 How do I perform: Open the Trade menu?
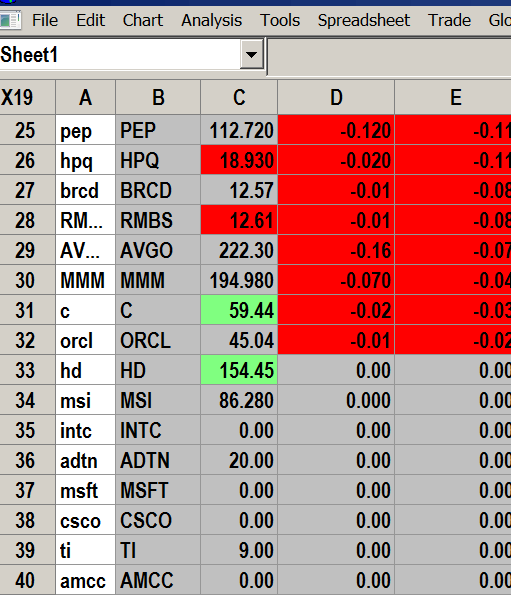449,20
